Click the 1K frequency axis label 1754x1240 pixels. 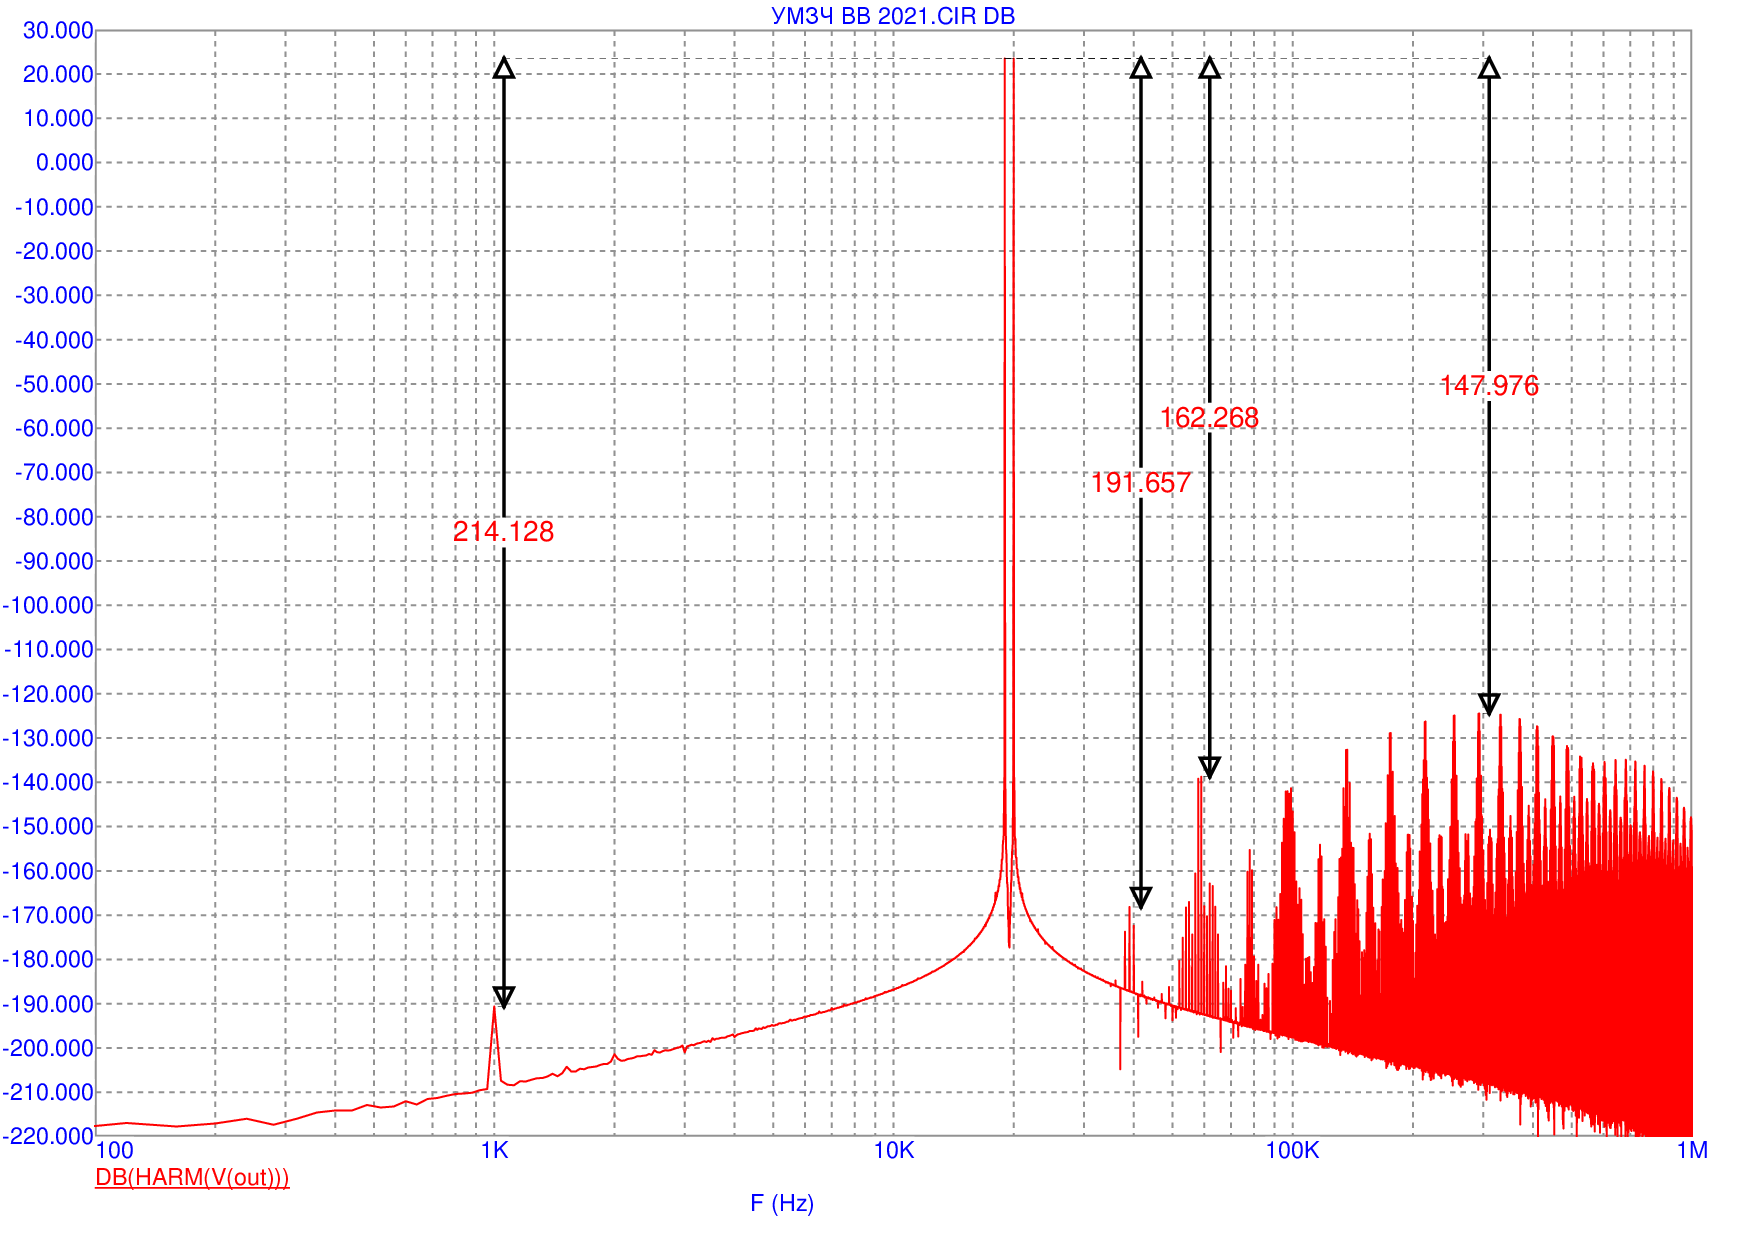pos(495,1150)
